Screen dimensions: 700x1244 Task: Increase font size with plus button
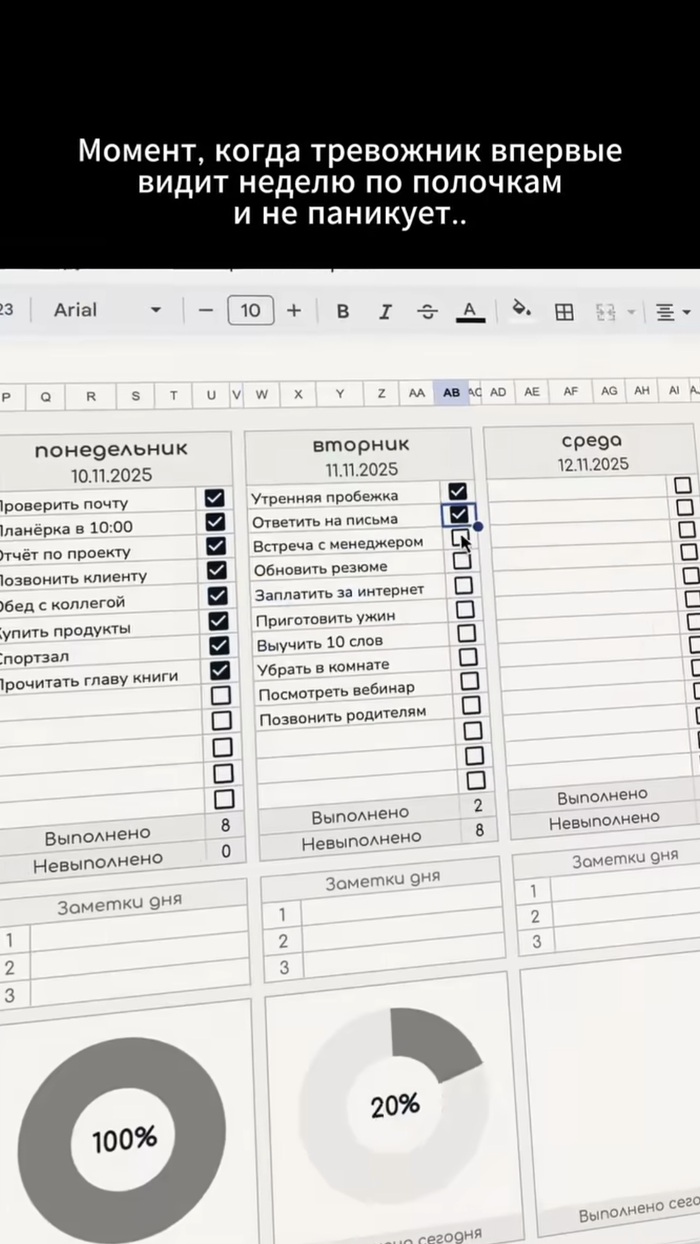pyautogui.click(x=294, y=310)
